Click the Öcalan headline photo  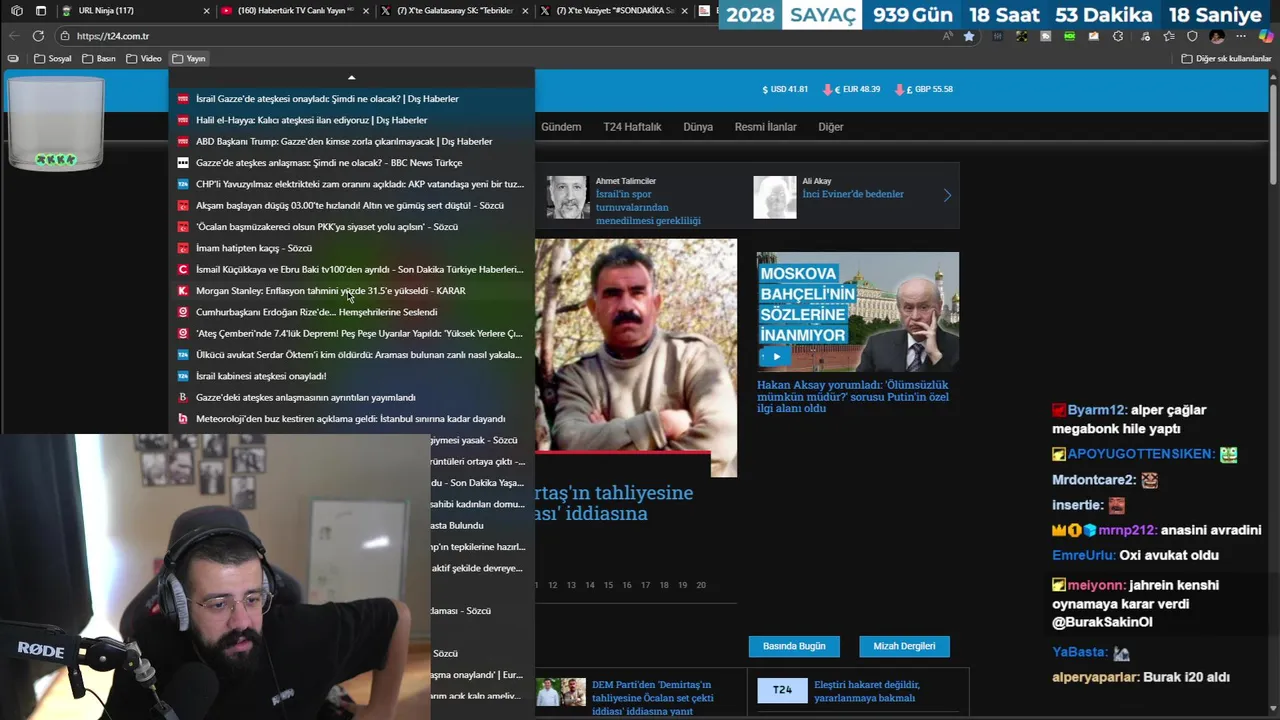(636, 356)
